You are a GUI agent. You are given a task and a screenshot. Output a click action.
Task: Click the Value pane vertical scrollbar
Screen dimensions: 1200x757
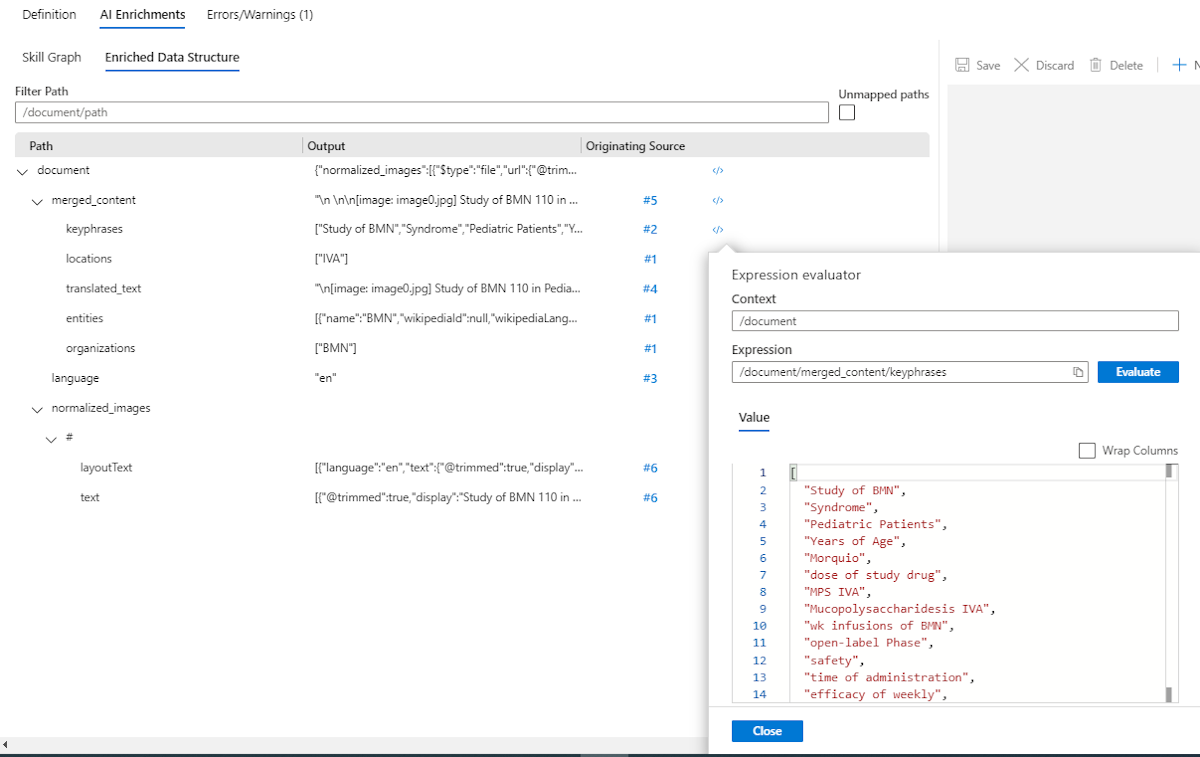click(x=1168, y=580)
